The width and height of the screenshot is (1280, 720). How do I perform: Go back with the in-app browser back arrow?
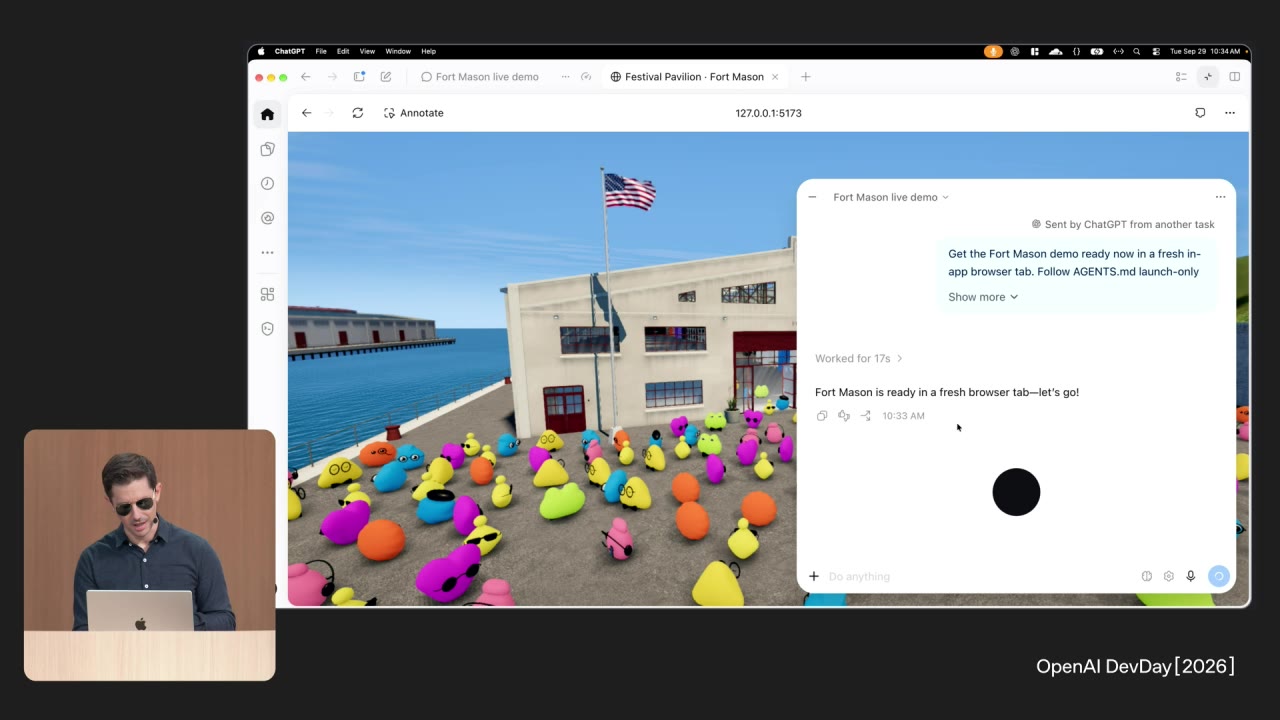(306, 113)
